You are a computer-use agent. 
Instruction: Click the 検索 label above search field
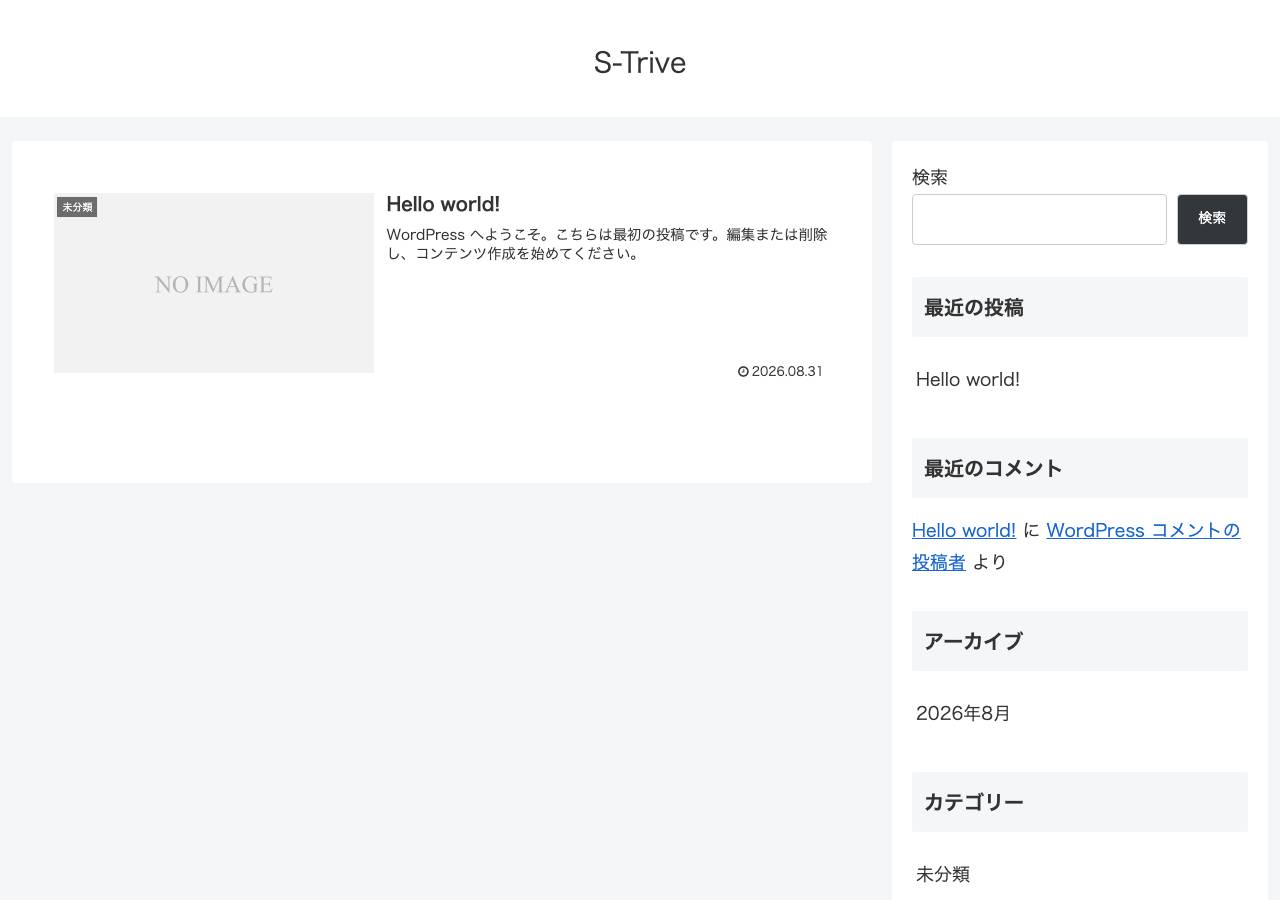point(930,177)
